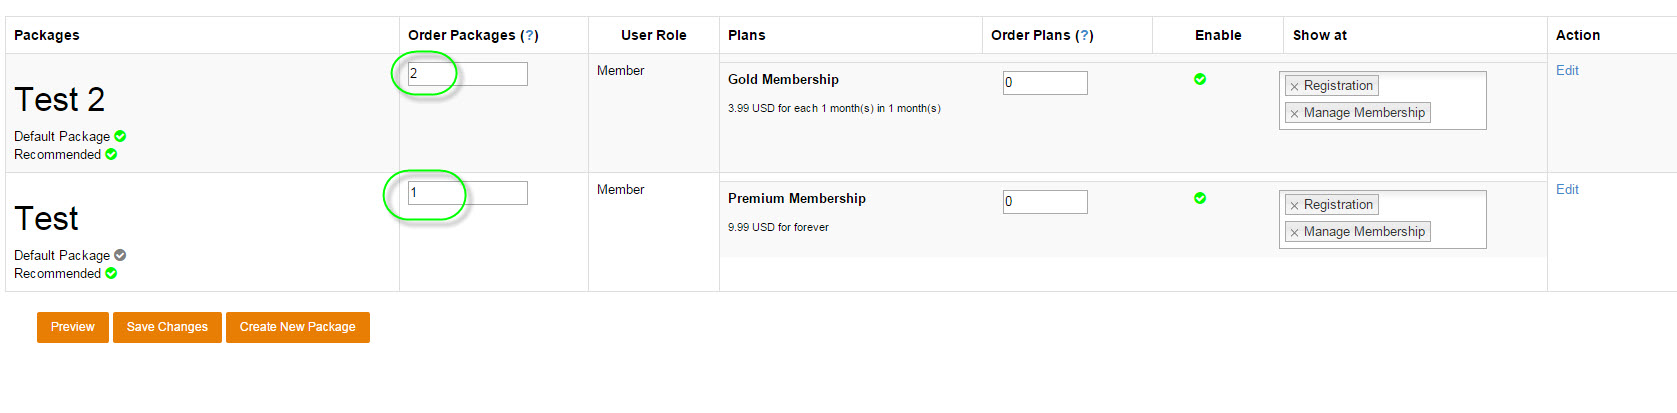Image resolution: width=1677 pixels, height=413 pixels.
Task: Click the Create New Package button
Action: click(x=297, y=327)
